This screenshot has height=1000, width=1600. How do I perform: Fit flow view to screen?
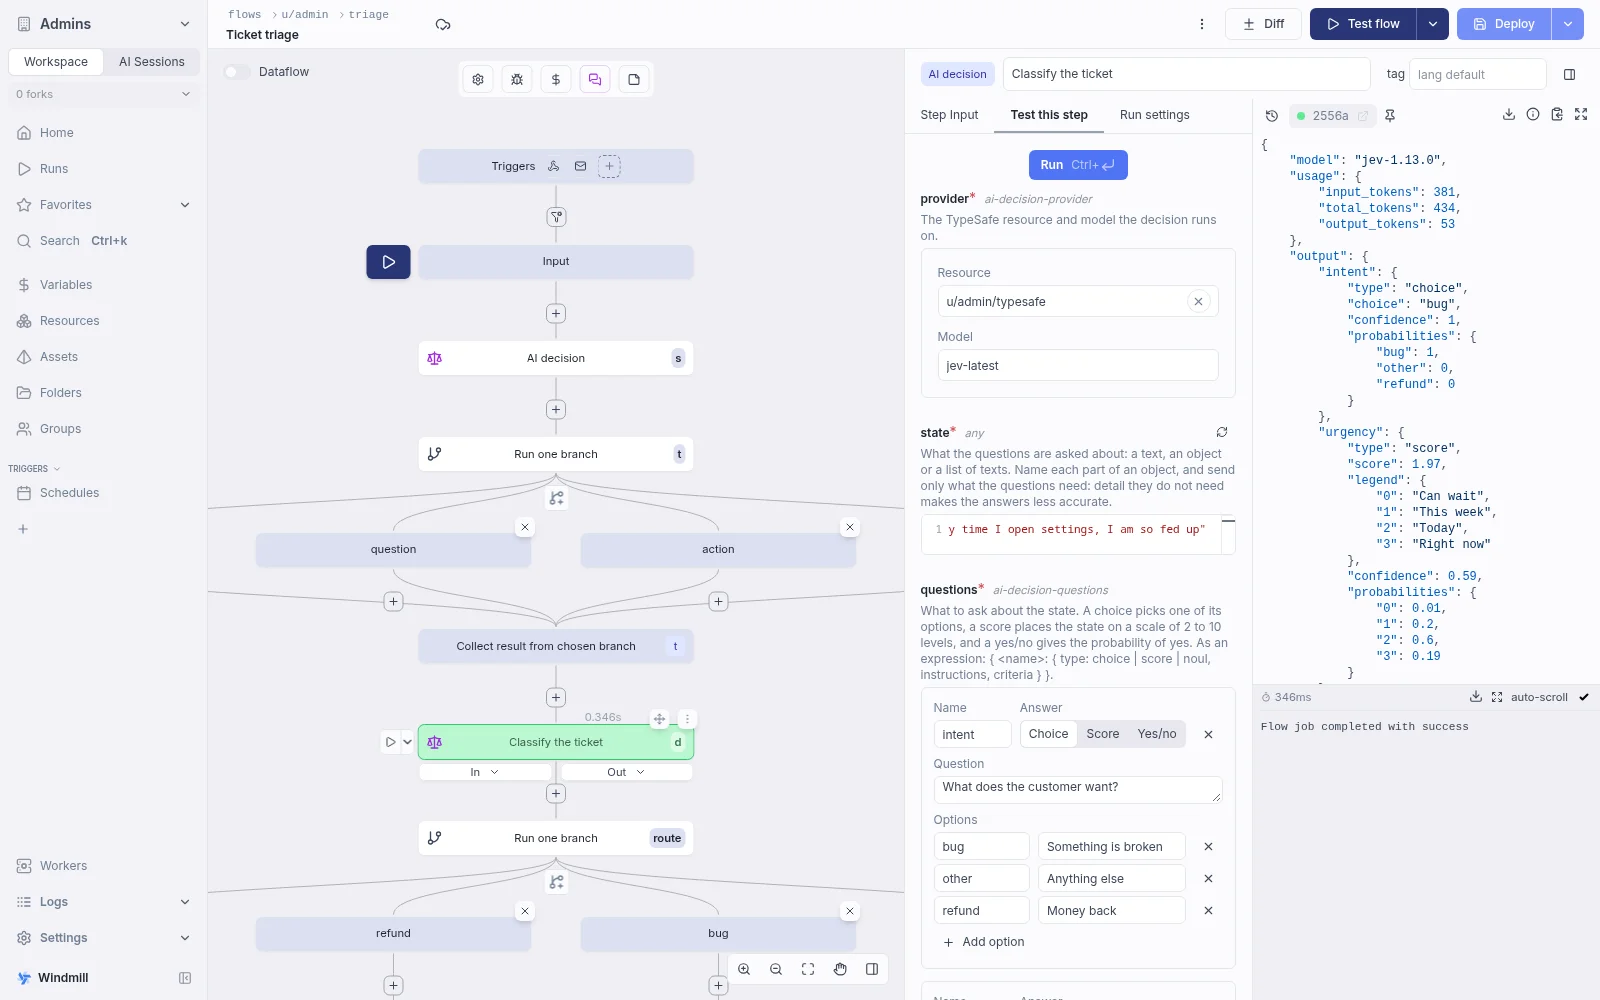click(x=808, y=969)
